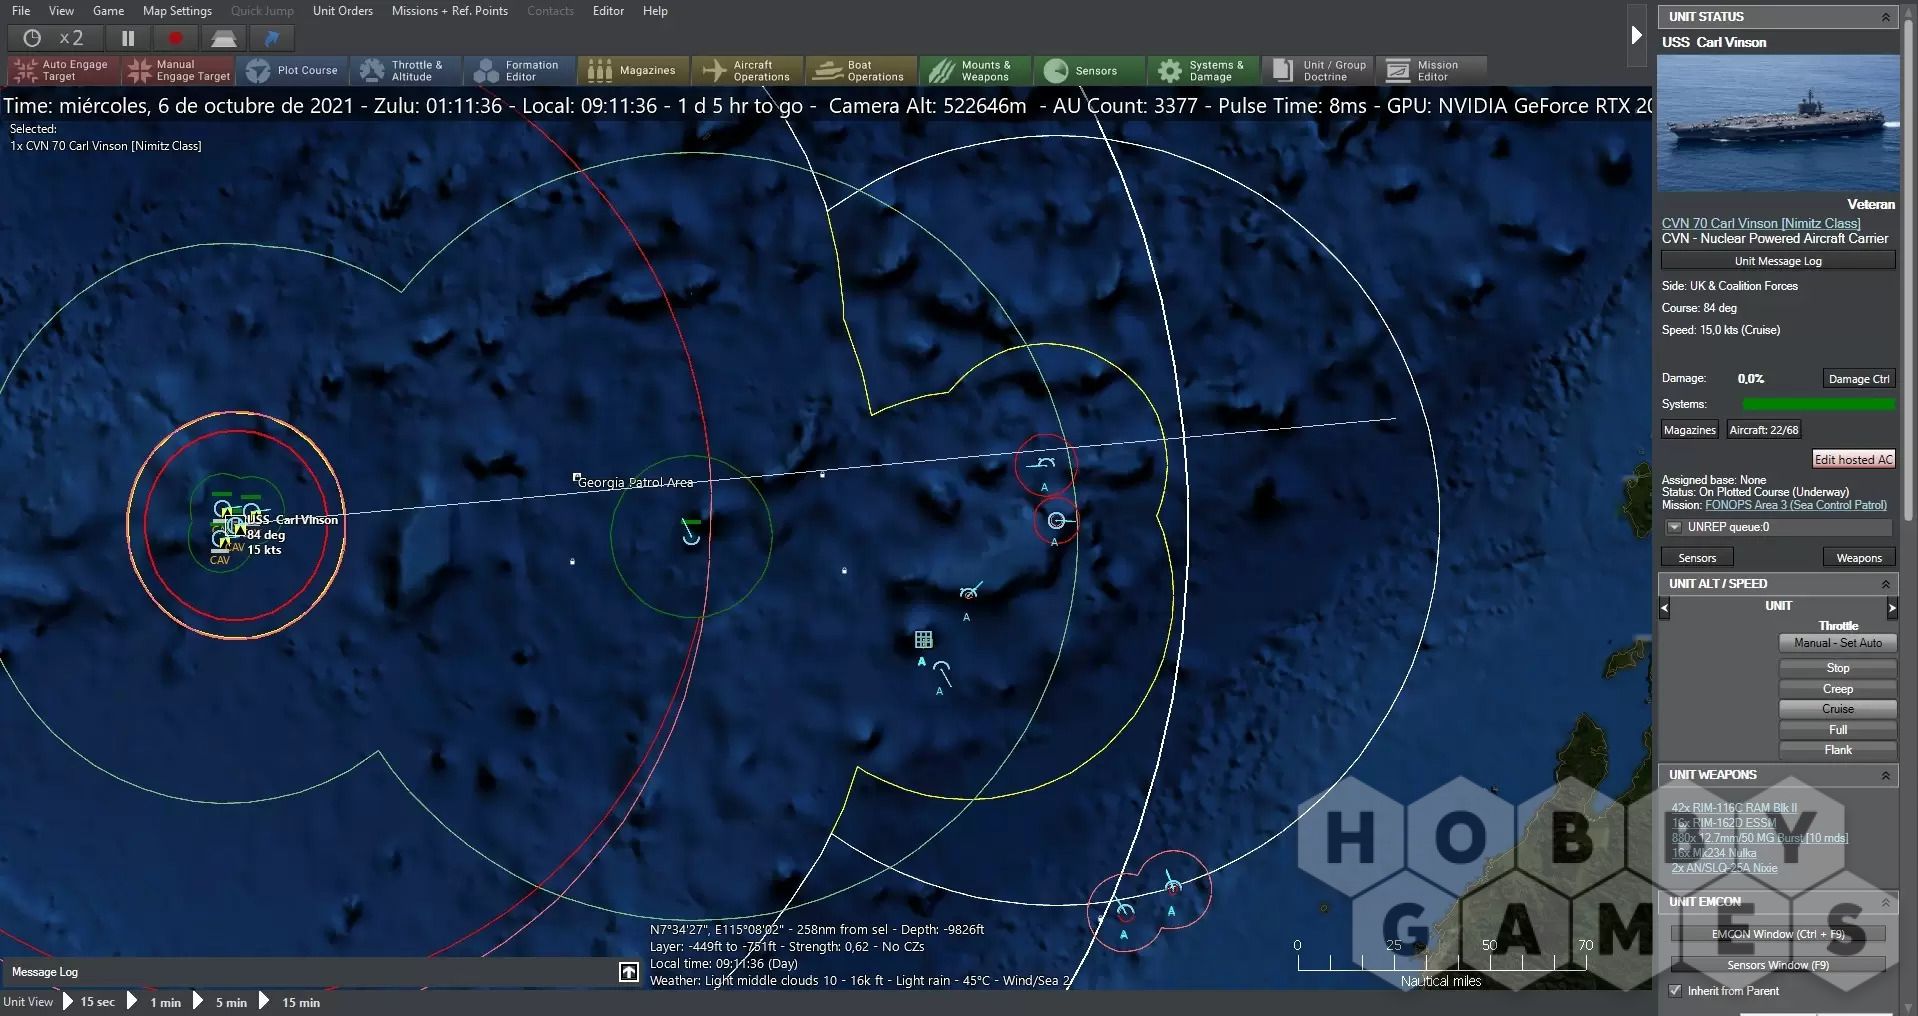Click the Magazines button in Unit Status
This screenshot has height=1016, width=1918.
1689,430
